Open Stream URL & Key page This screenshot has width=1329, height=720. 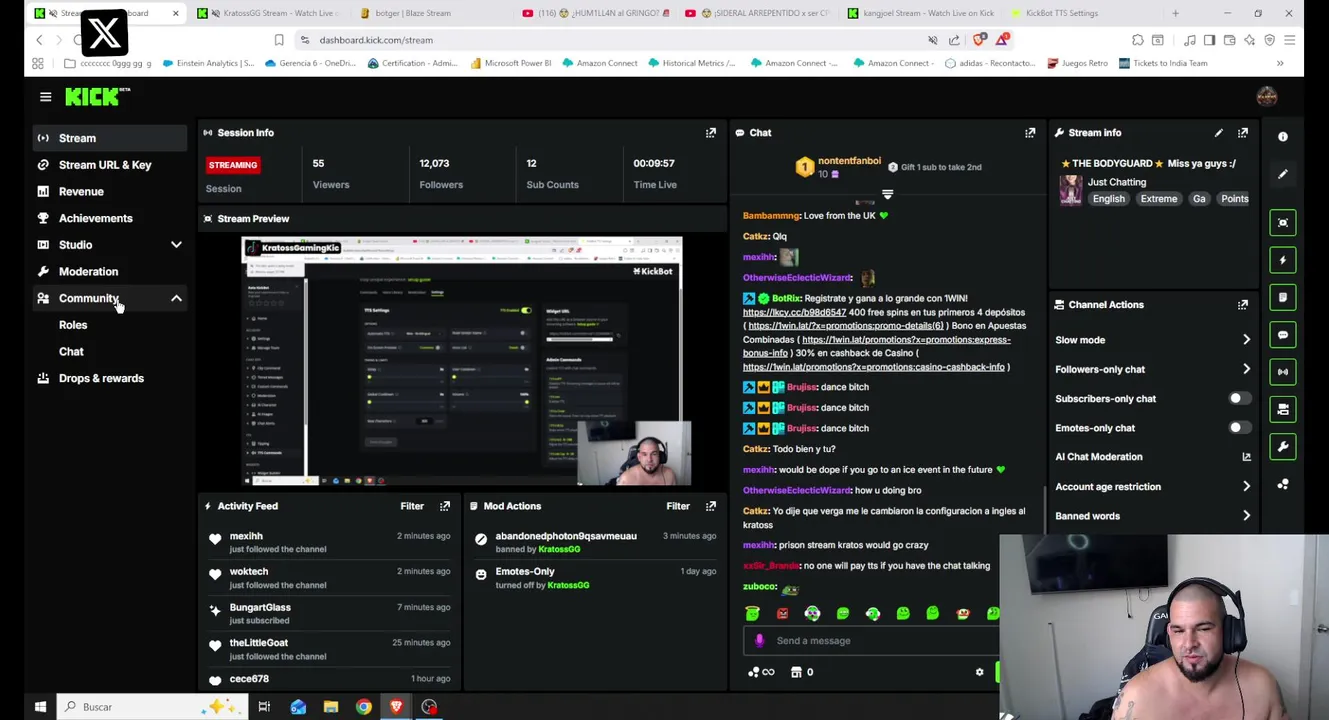109,165
